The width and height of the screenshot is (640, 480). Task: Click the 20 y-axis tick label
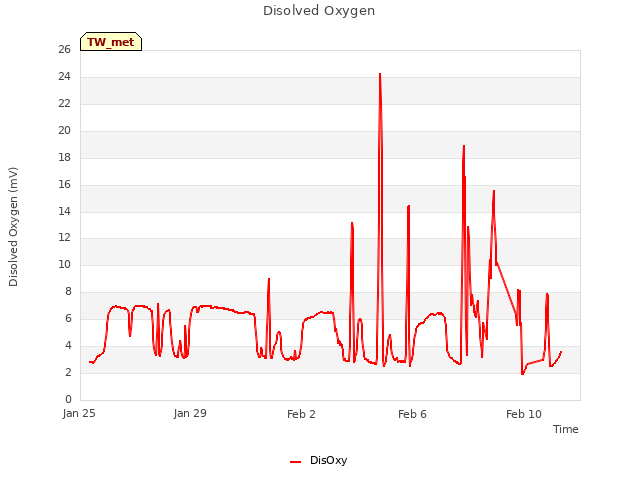(64, 130)
